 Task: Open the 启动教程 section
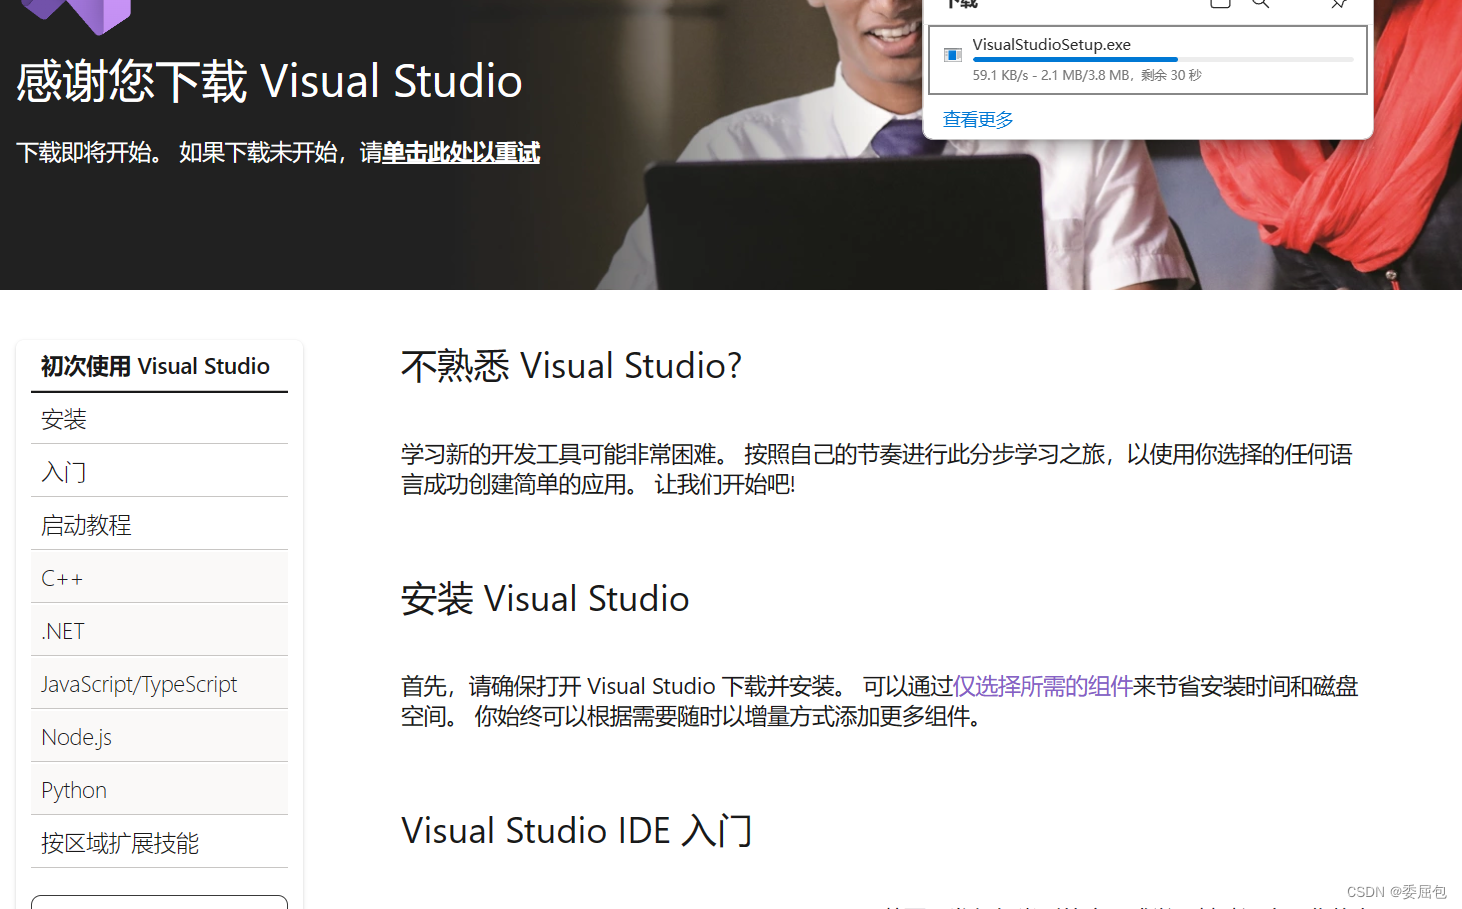(x=86, y=524)
